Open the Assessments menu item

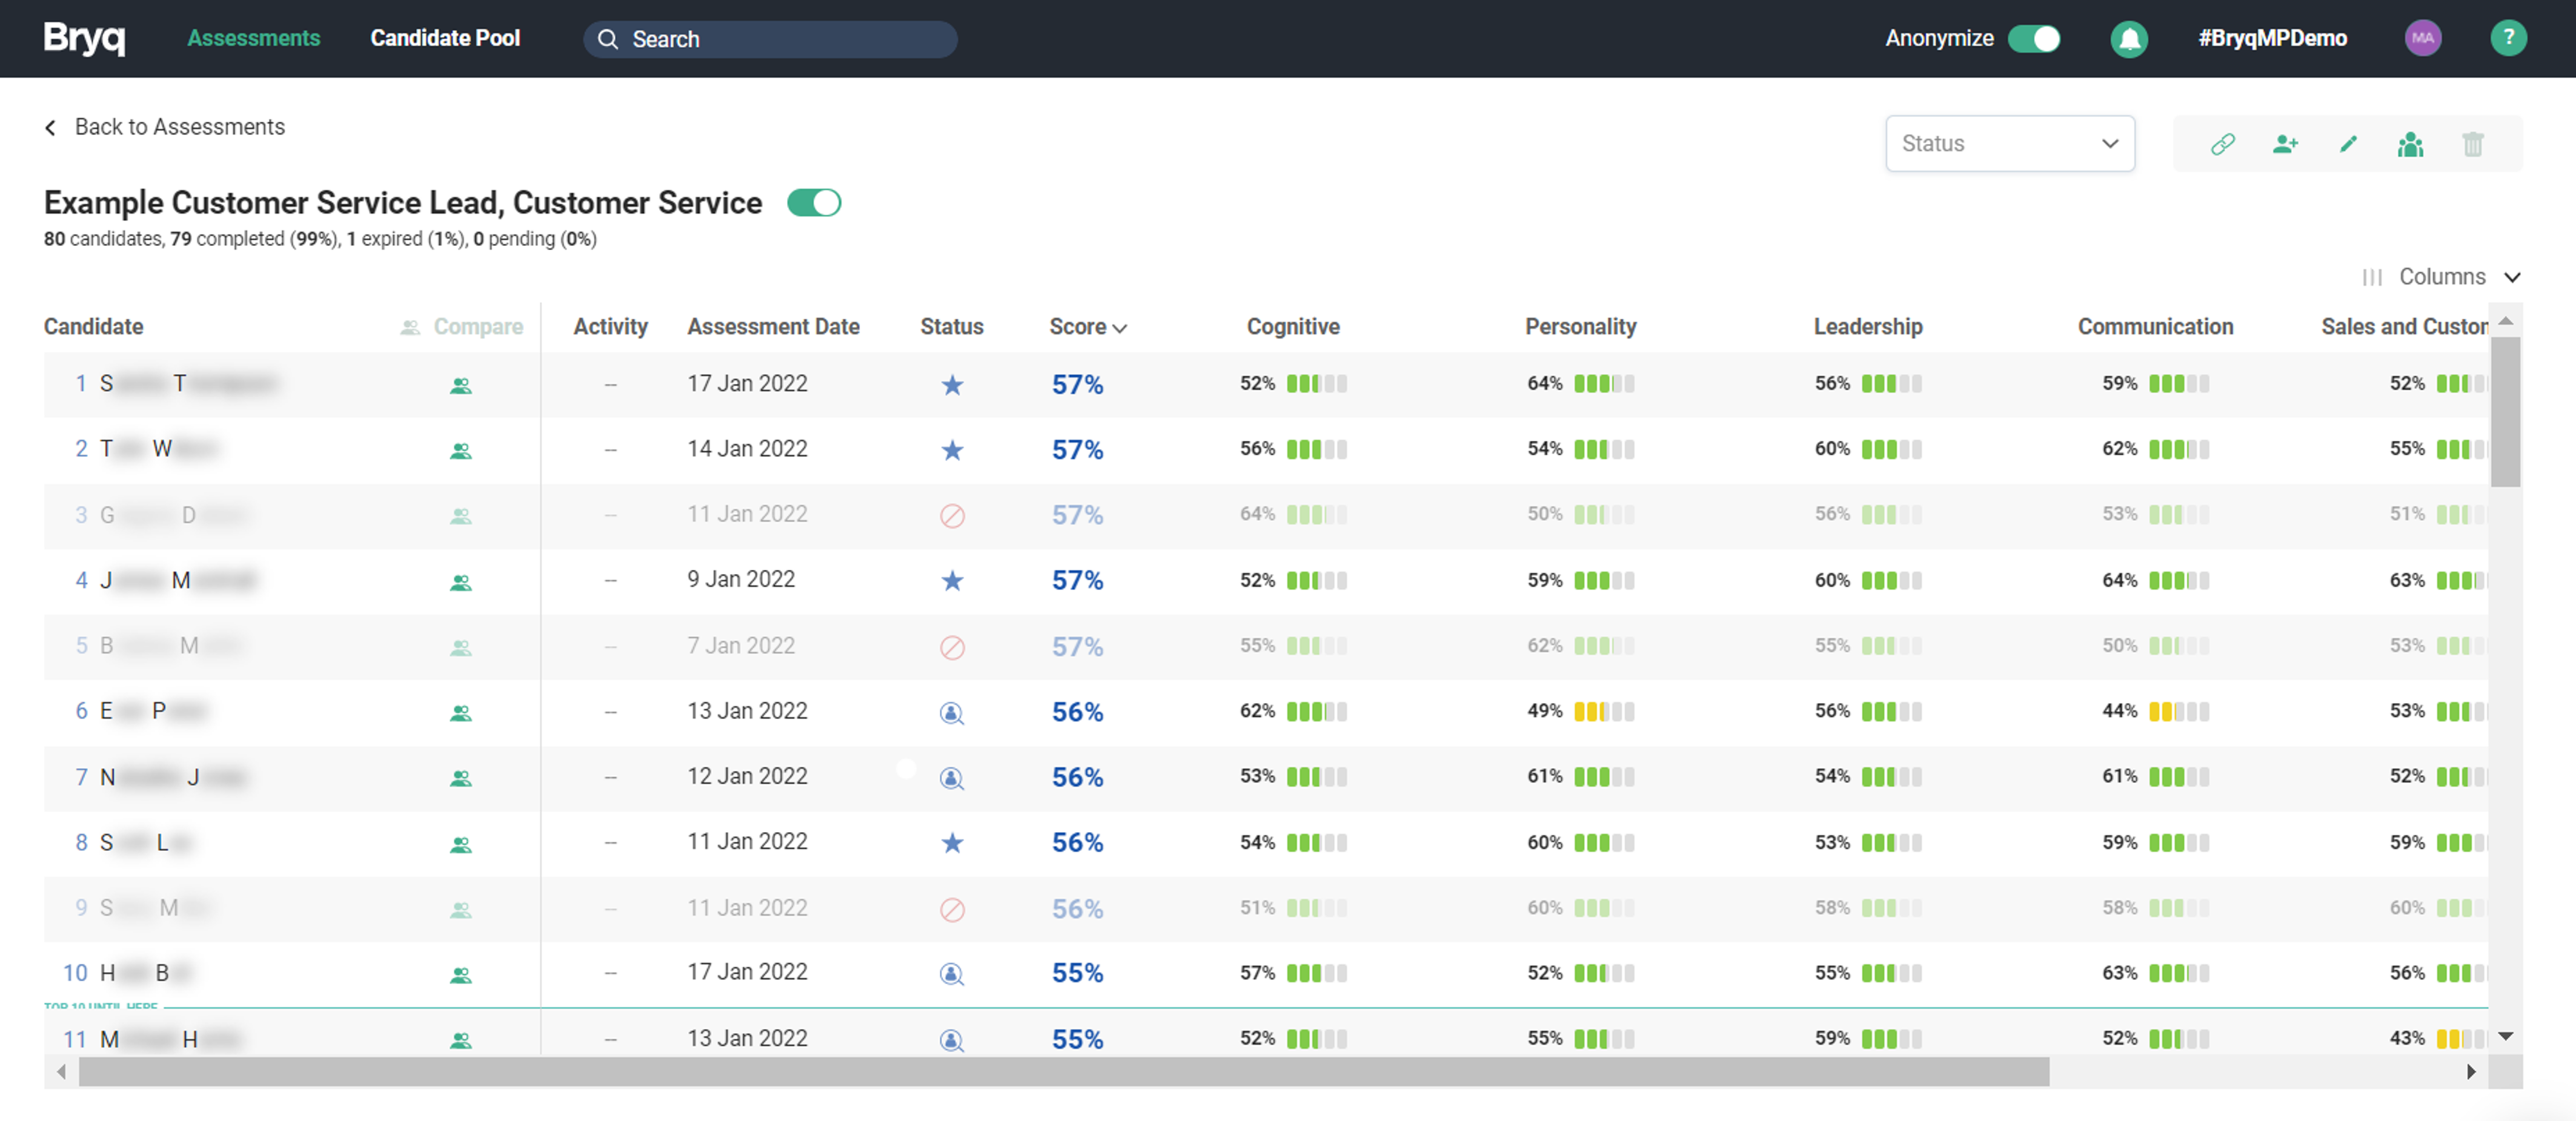pos(253,38)
